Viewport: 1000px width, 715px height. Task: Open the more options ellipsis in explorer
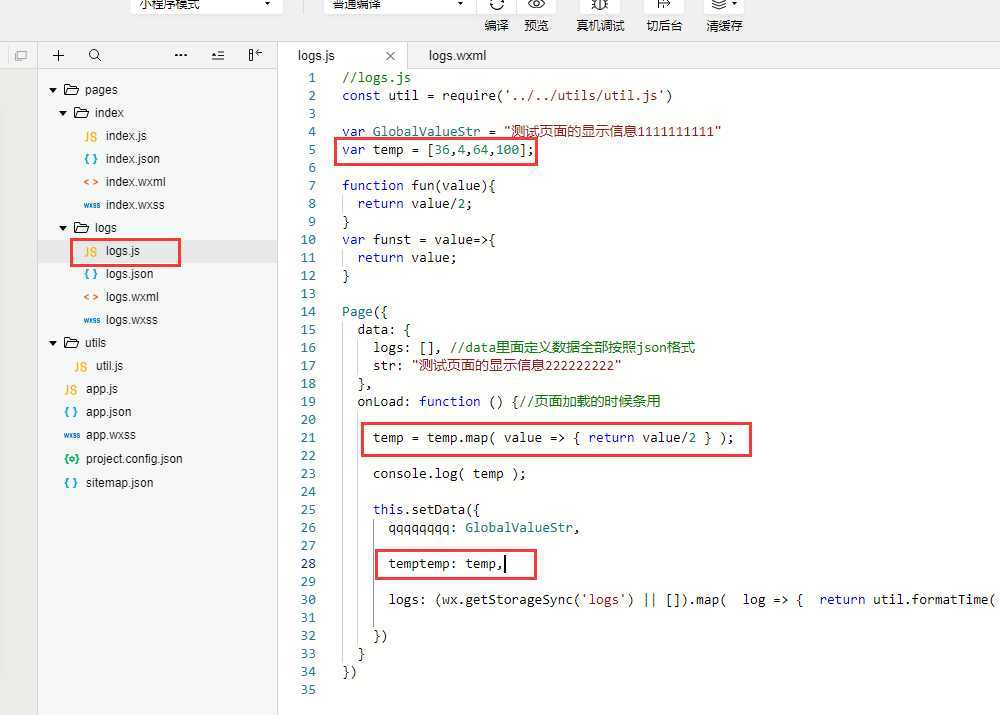click(181, 55)
